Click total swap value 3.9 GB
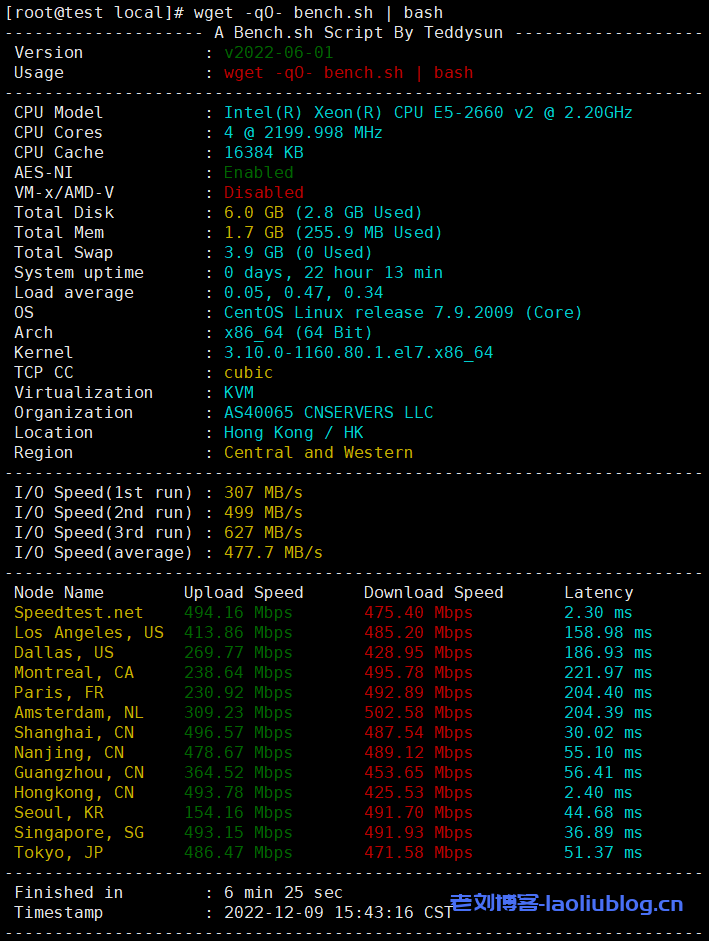Image resolution: width=709 pixels, height=941 pixels. pos(253,253)
